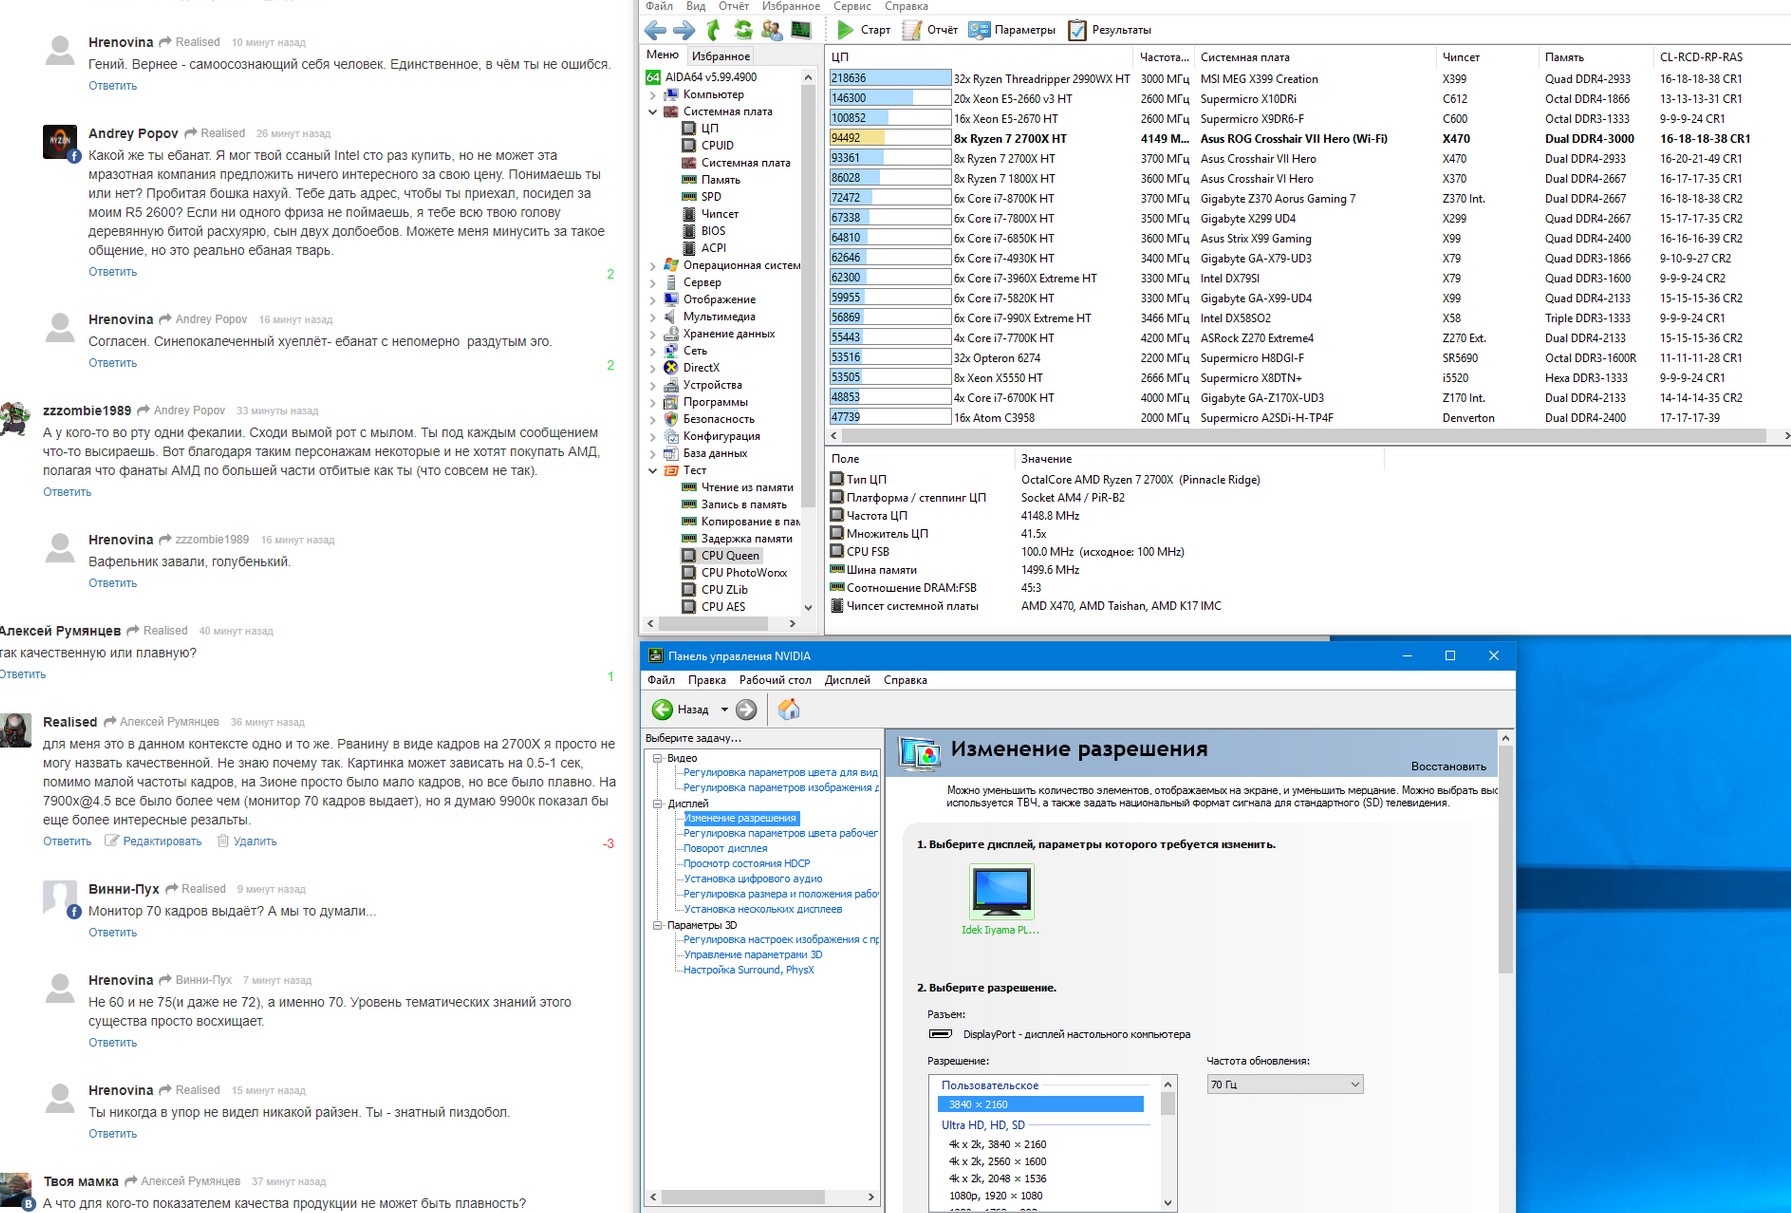Image resolution: width=1791 pixels, height=1213 pixels.
Task: Click the NVIDIA home icon
Action: pos(788,709)
